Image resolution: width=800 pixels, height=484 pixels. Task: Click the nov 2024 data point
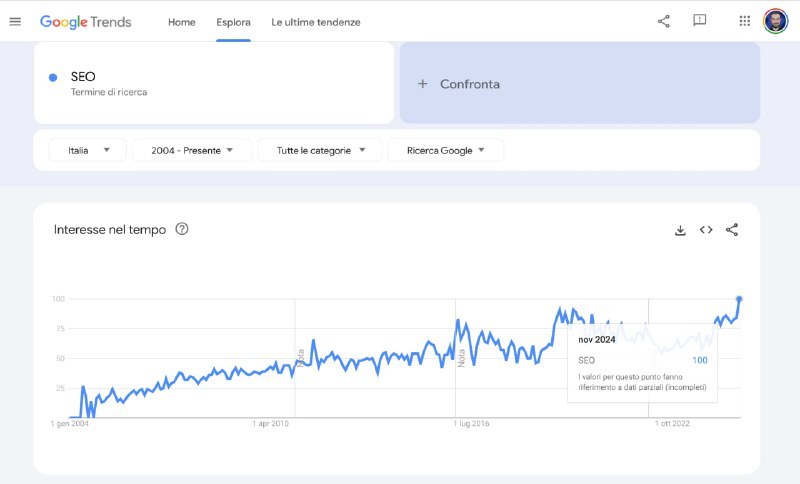[x=739, y=299]
